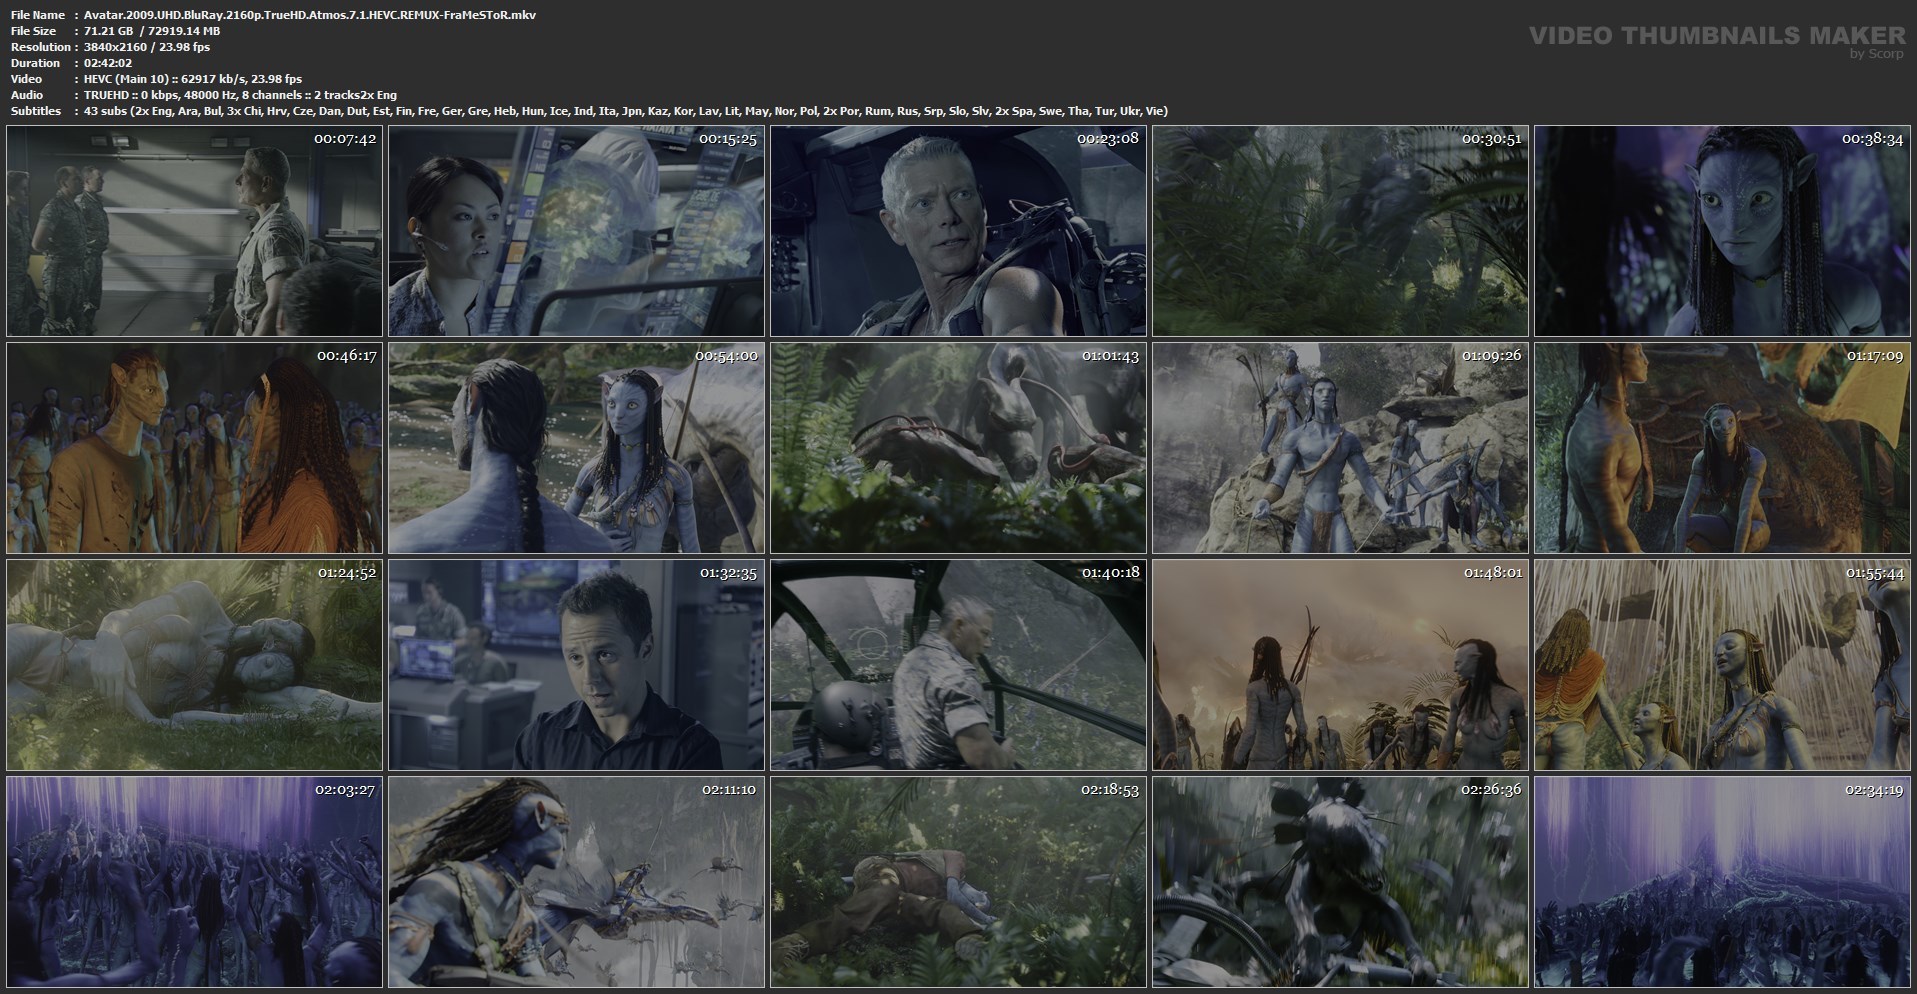
Task: Choose the thumbnail at 01:09:26
Action: pyautogui.click(x=1340, y=448)
